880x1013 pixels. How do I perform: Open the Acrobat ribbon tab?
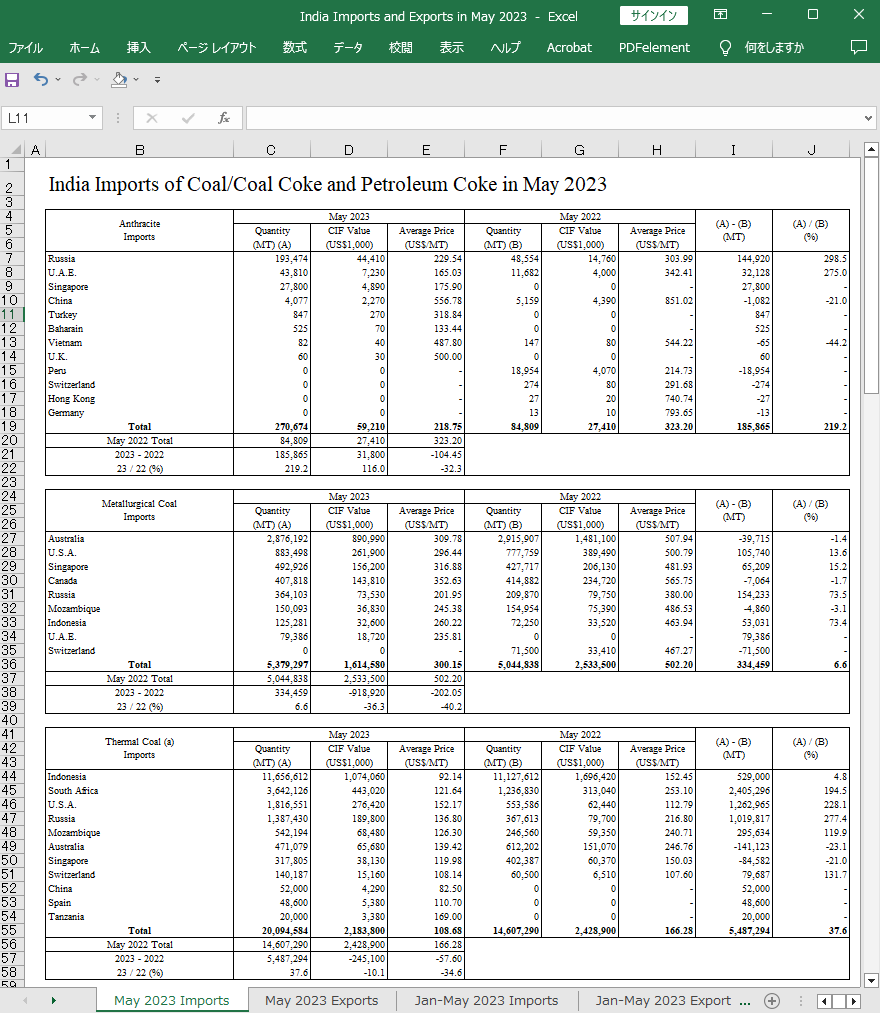(x=569, y=48)
